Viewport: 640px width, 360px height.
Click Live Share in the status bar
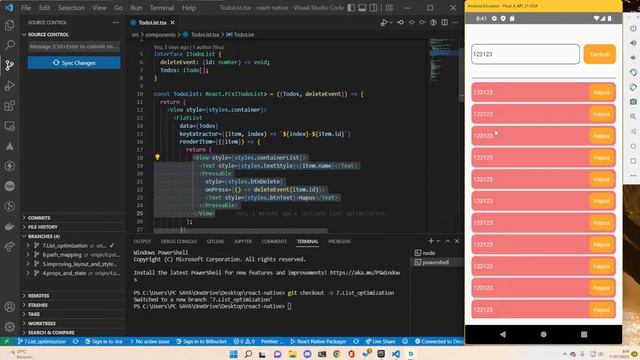pos(380,341)
